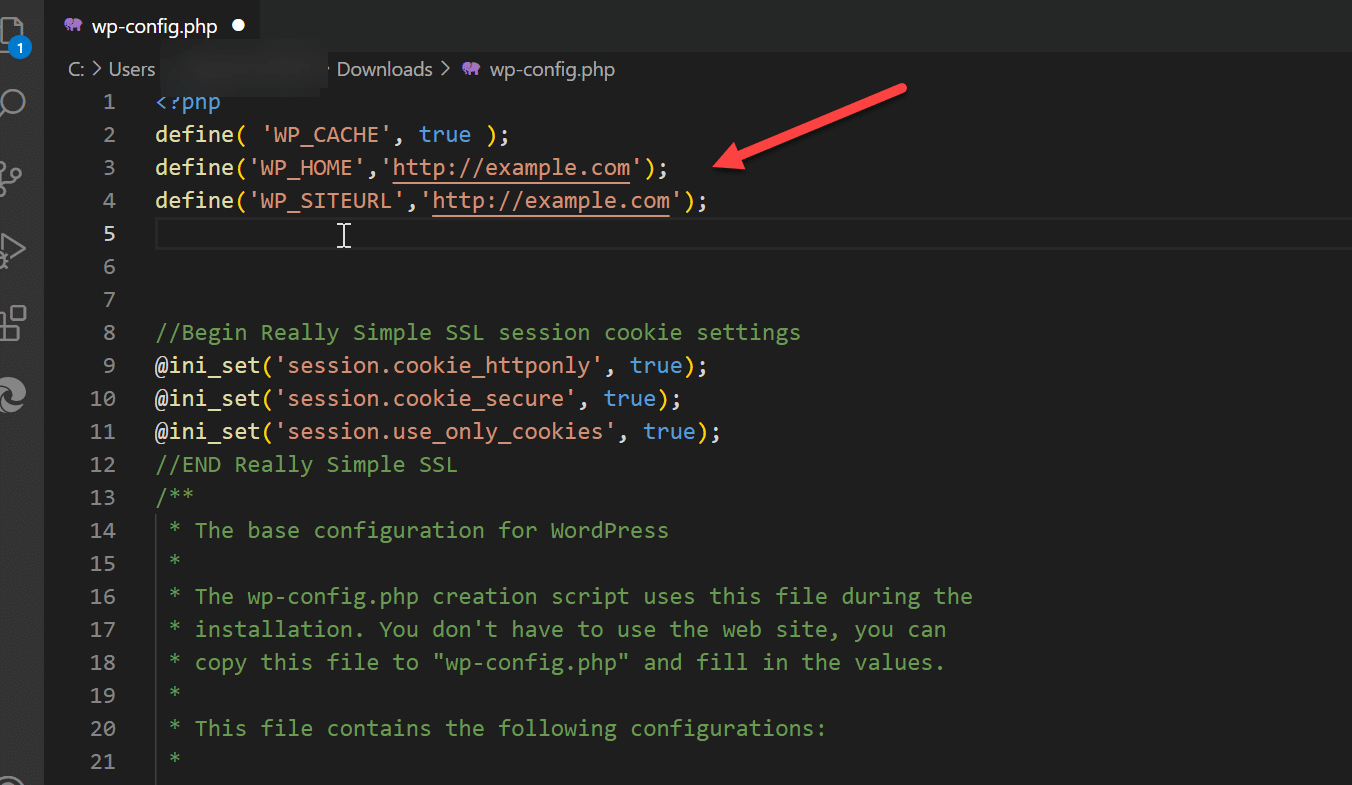Click the WP_SITEURL http://example.com link

click(550, 200)
